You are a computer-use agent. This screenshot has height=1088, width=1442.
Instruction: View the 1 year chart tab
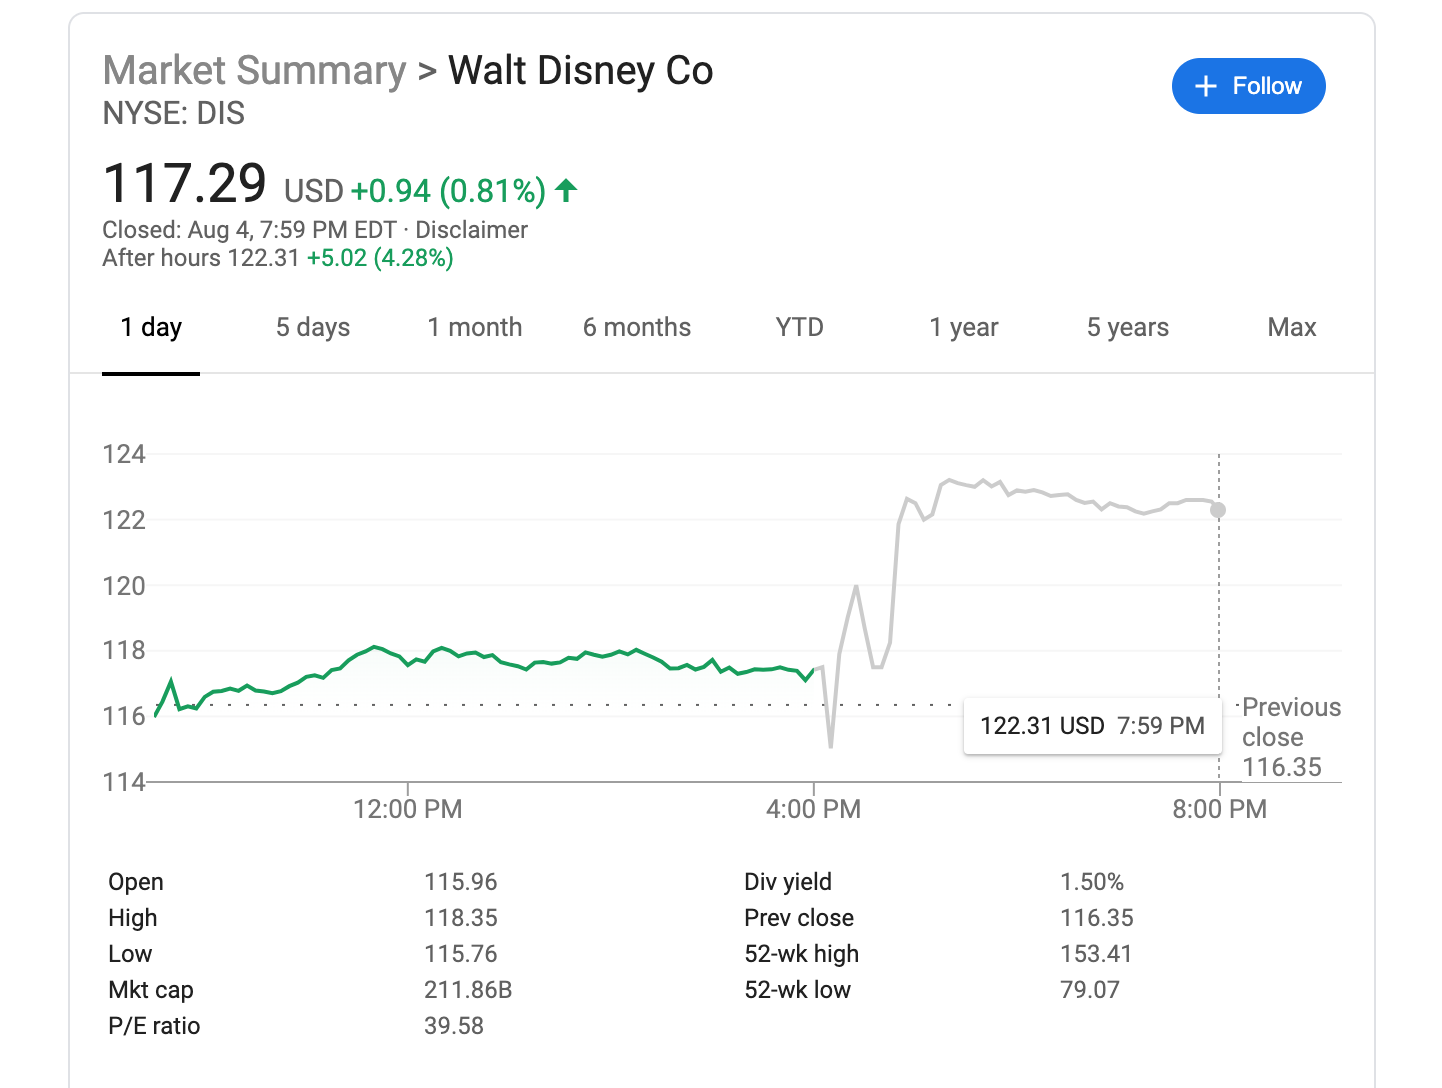(x=963, y=328)
